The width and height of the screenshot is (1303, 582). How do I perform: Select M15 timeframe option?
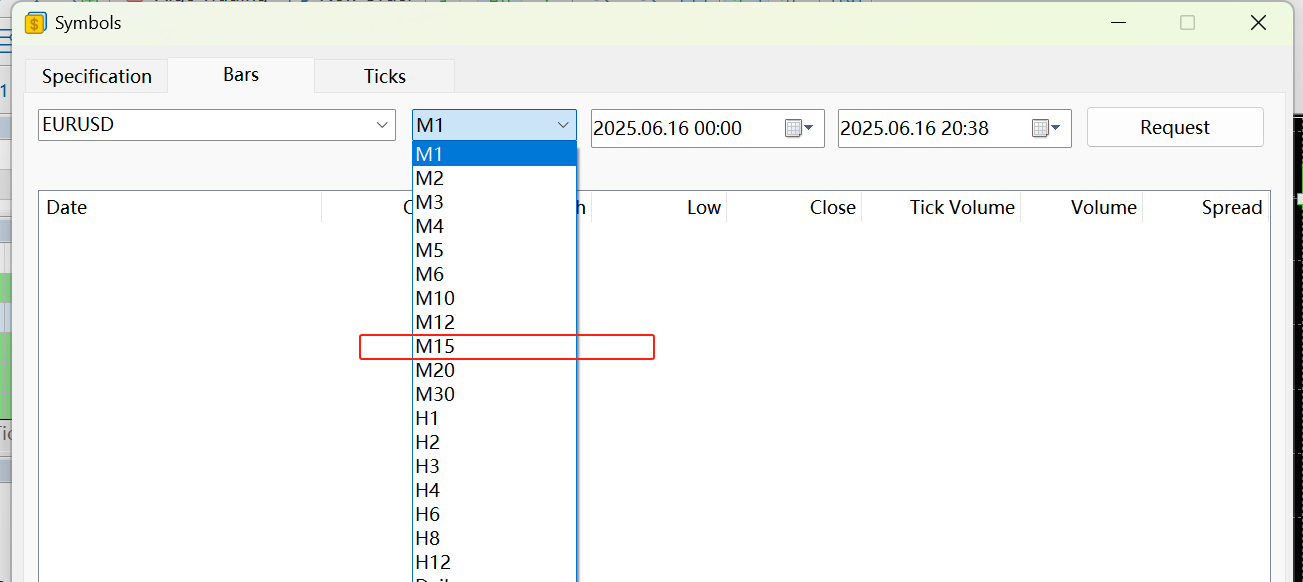click(x=495, y=346)
